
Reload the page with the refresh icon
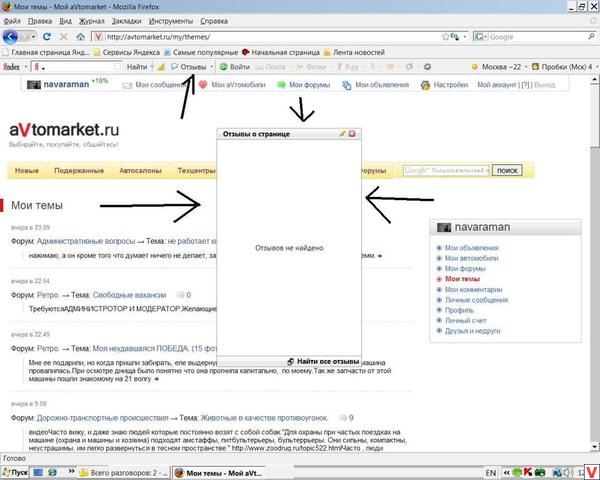pos(47,37)
